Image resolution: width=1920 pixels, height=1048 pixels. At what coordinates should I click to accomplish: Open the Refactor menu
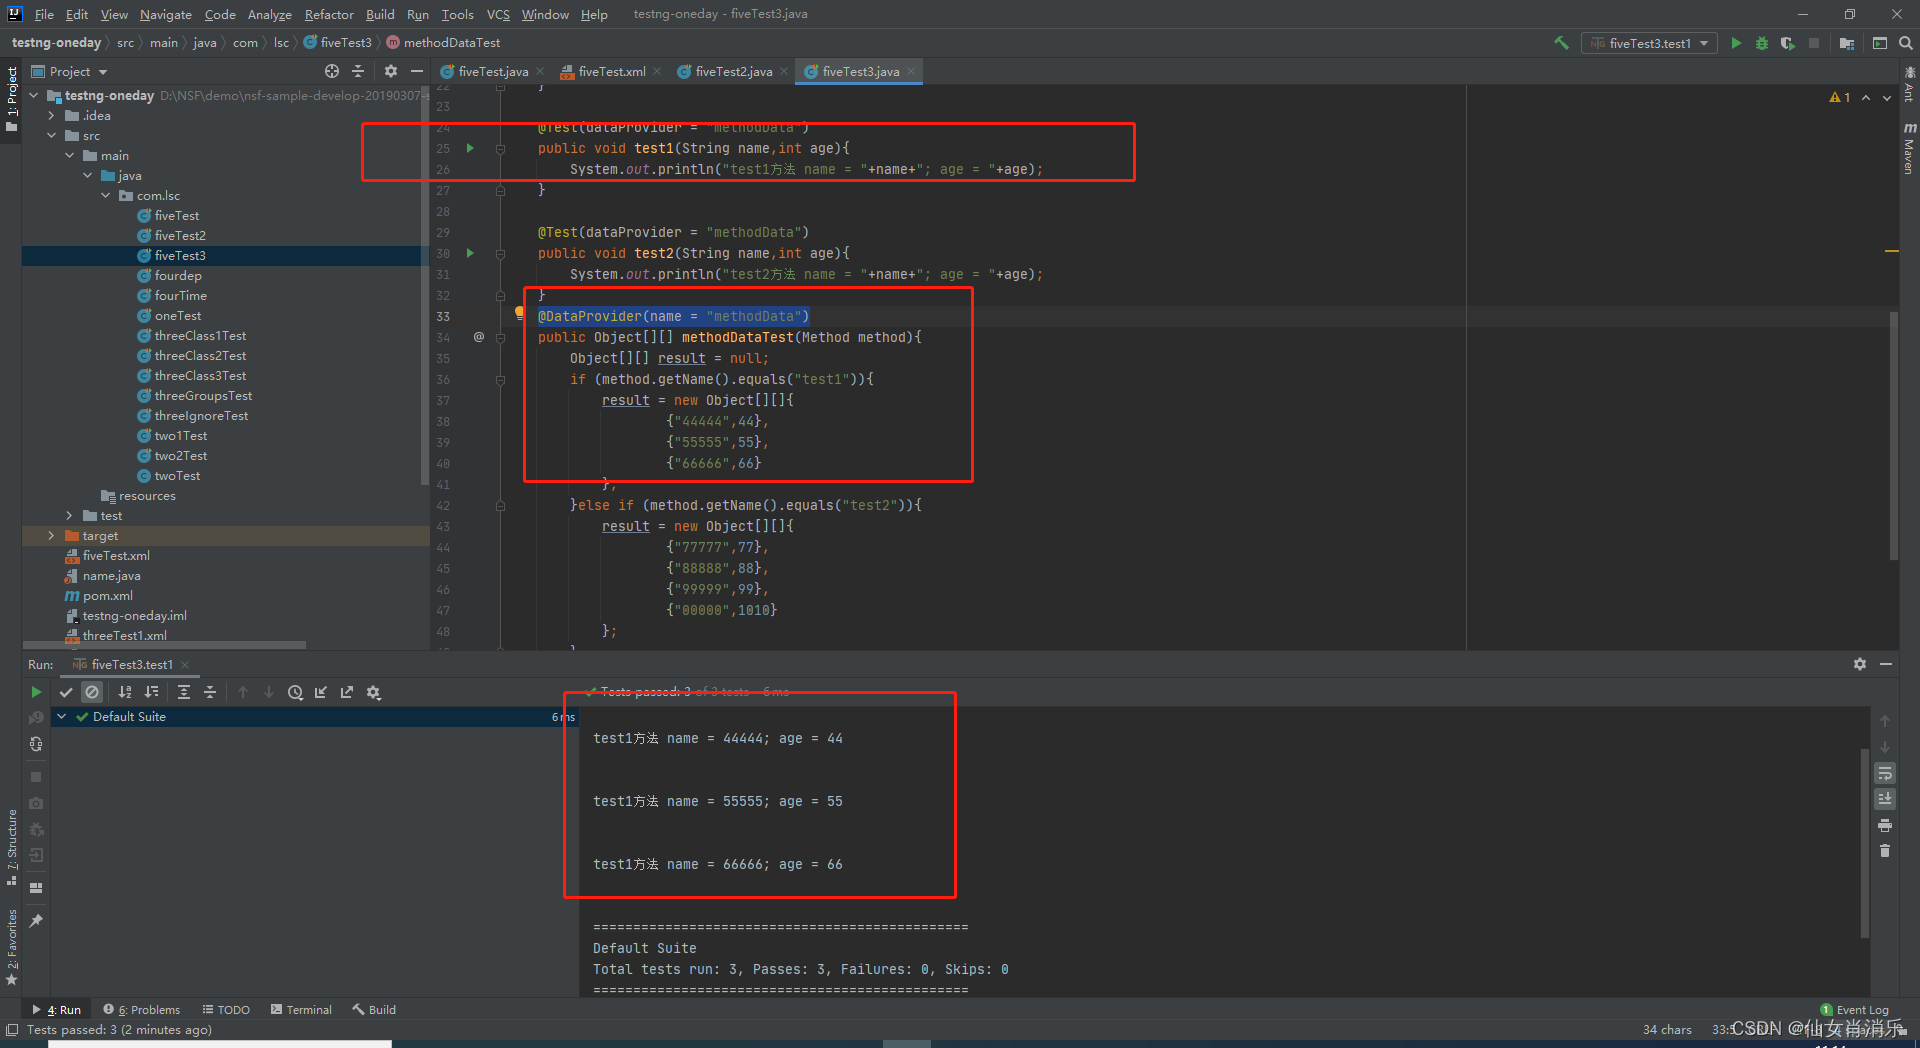point(329,14)
